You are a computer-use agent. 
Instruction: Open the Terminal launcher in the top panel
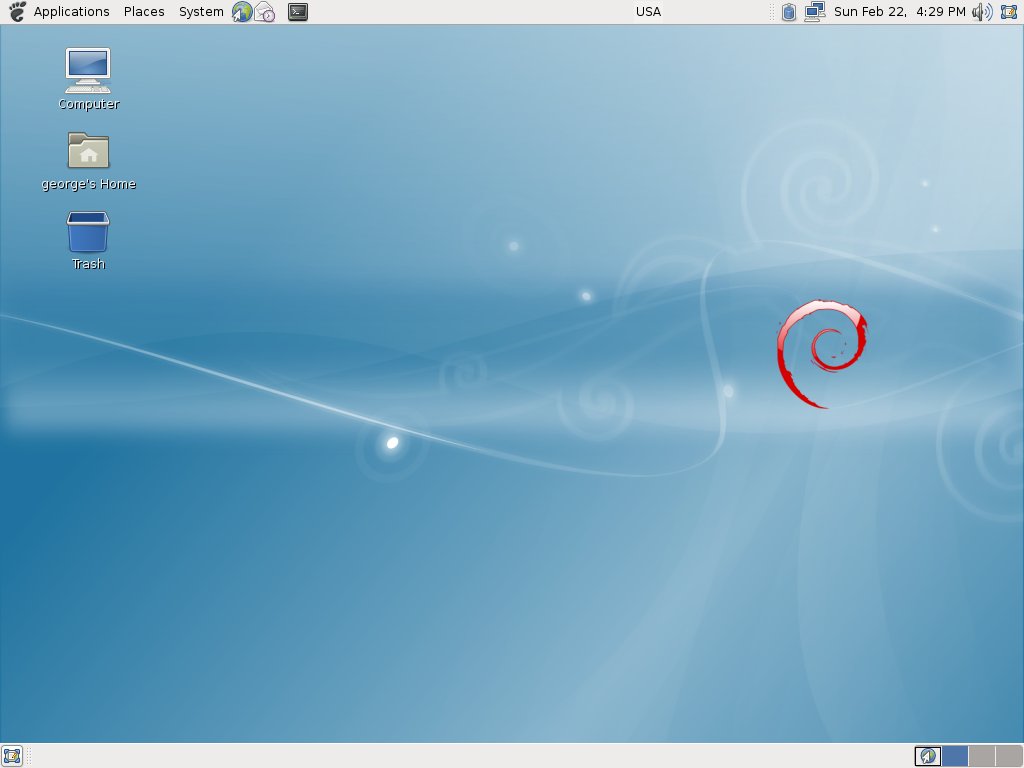[298, 12]
